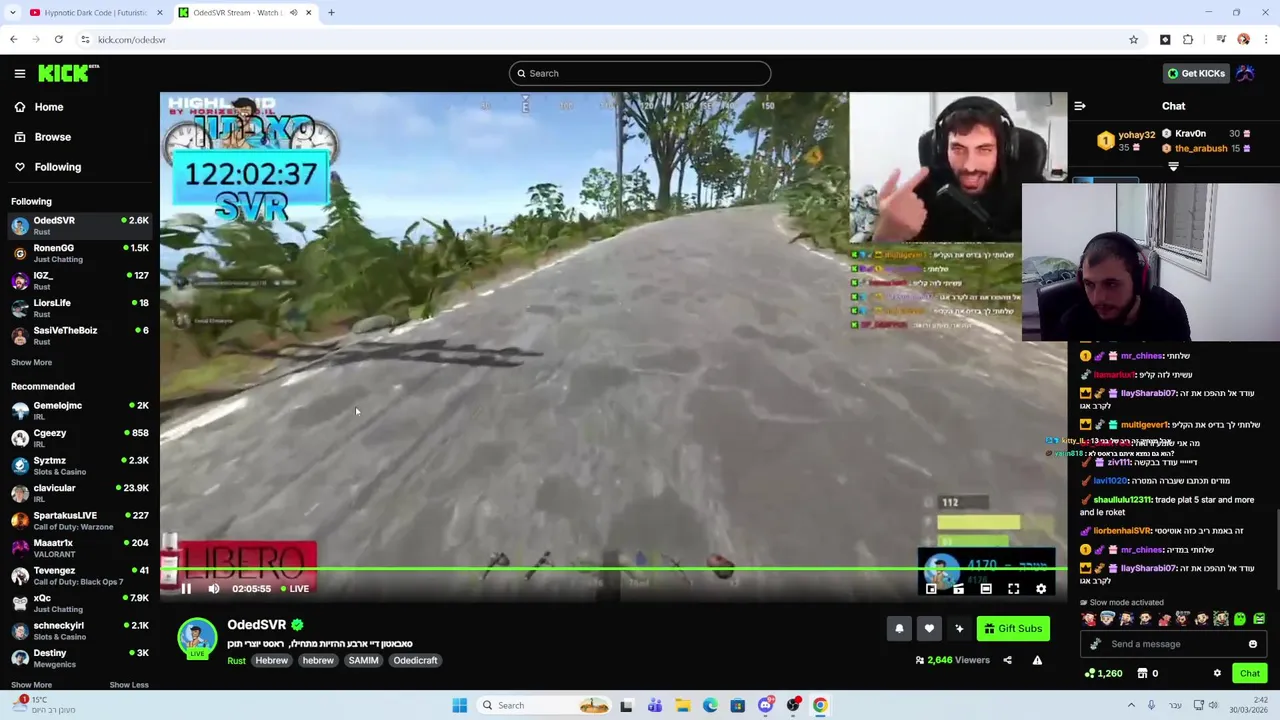Image resolution: width=1280 pixels, height=720 pixels.
Task: Open SasiVeTheBoiz channel in sidebar
Action: [80, 335]
